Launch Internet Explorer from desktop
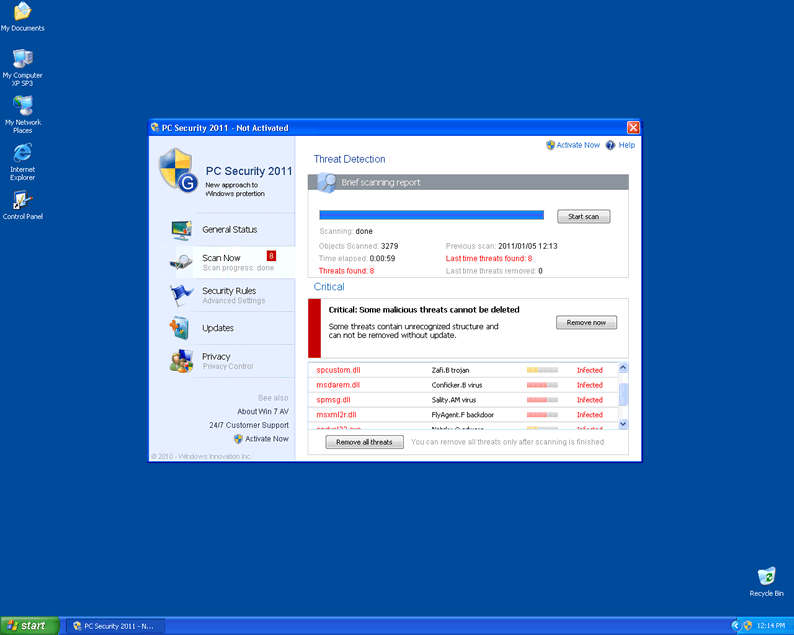 (22, 153)
